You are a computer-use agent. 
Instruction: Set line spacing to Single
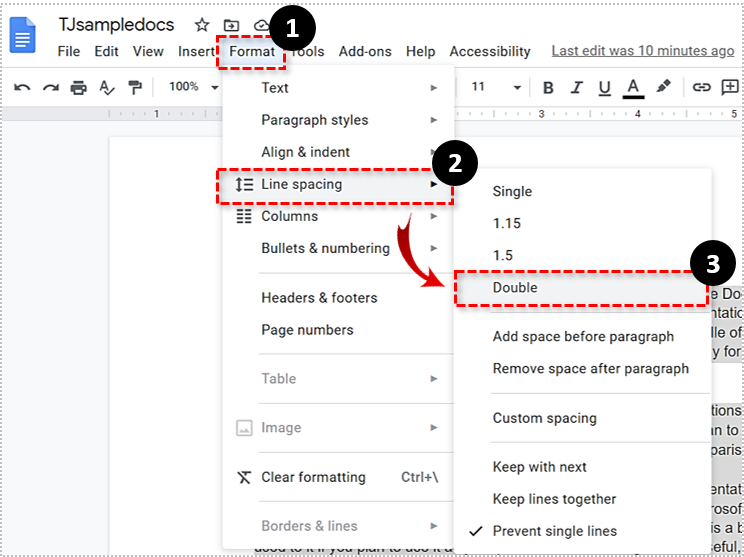coord(582,191)
